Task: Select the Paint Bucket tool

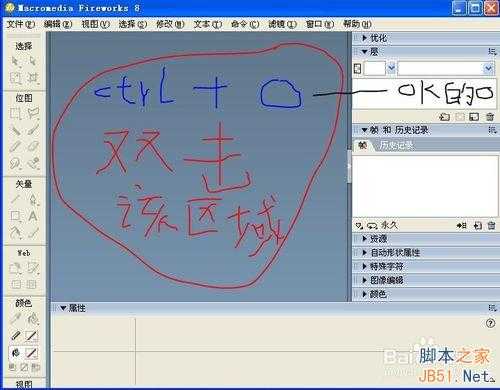Action: click(33, 319)
